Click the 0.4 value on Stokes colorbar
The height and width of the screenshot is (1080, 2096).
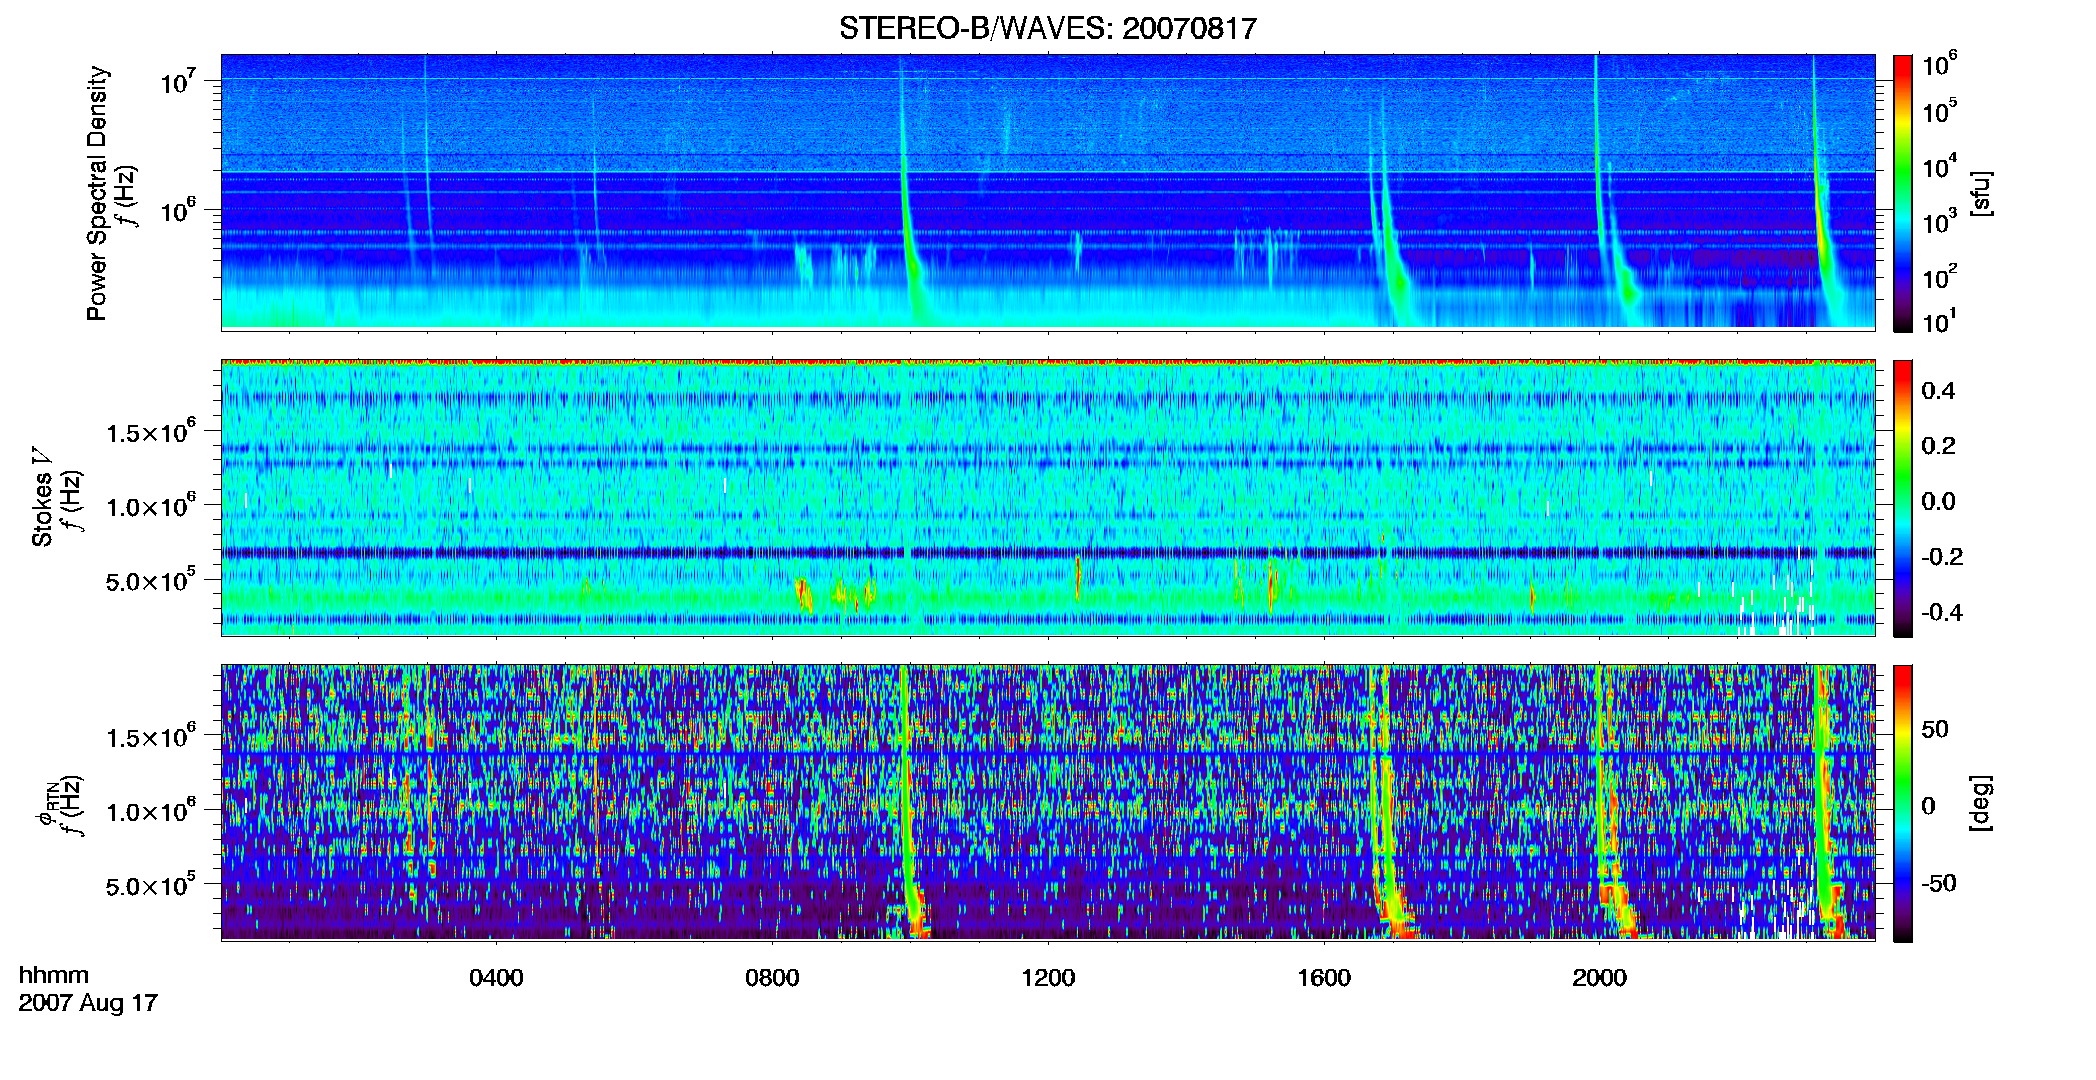(1938, 391)
